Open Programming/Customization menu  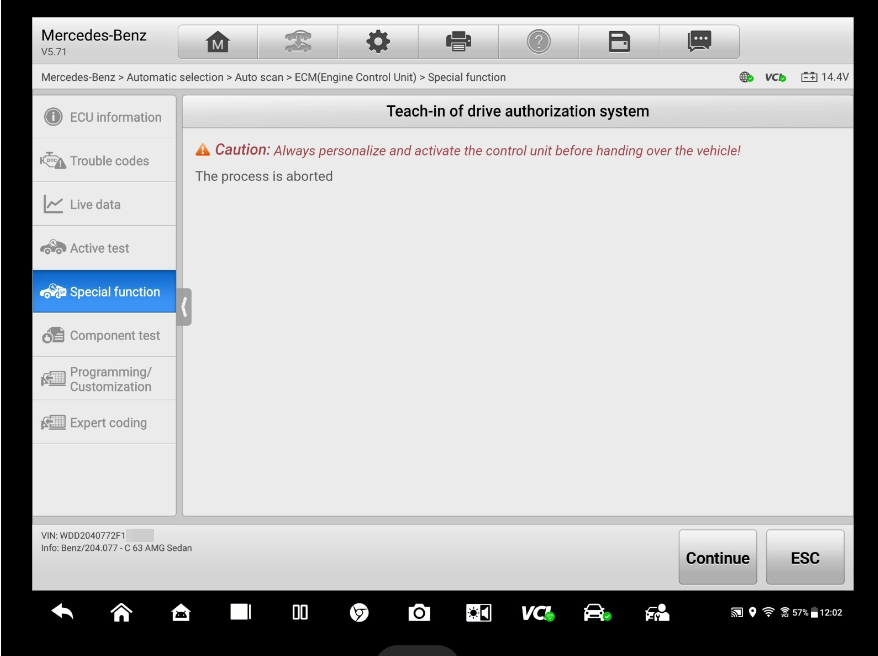click(x=104, y=379)
